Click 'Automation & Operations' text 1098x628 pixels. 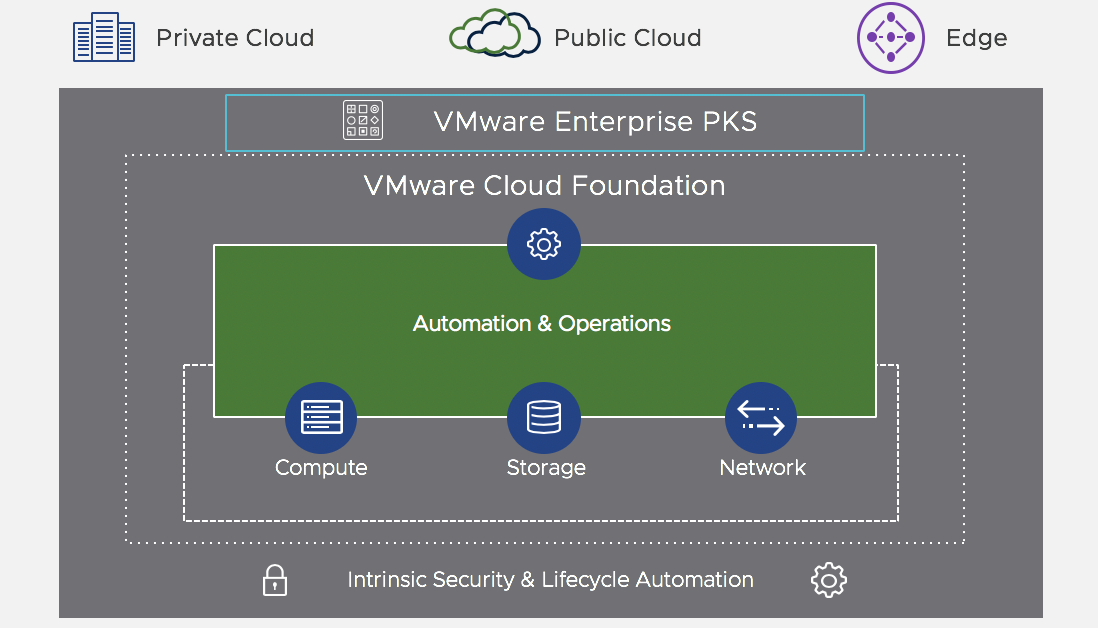pos(541,323)
